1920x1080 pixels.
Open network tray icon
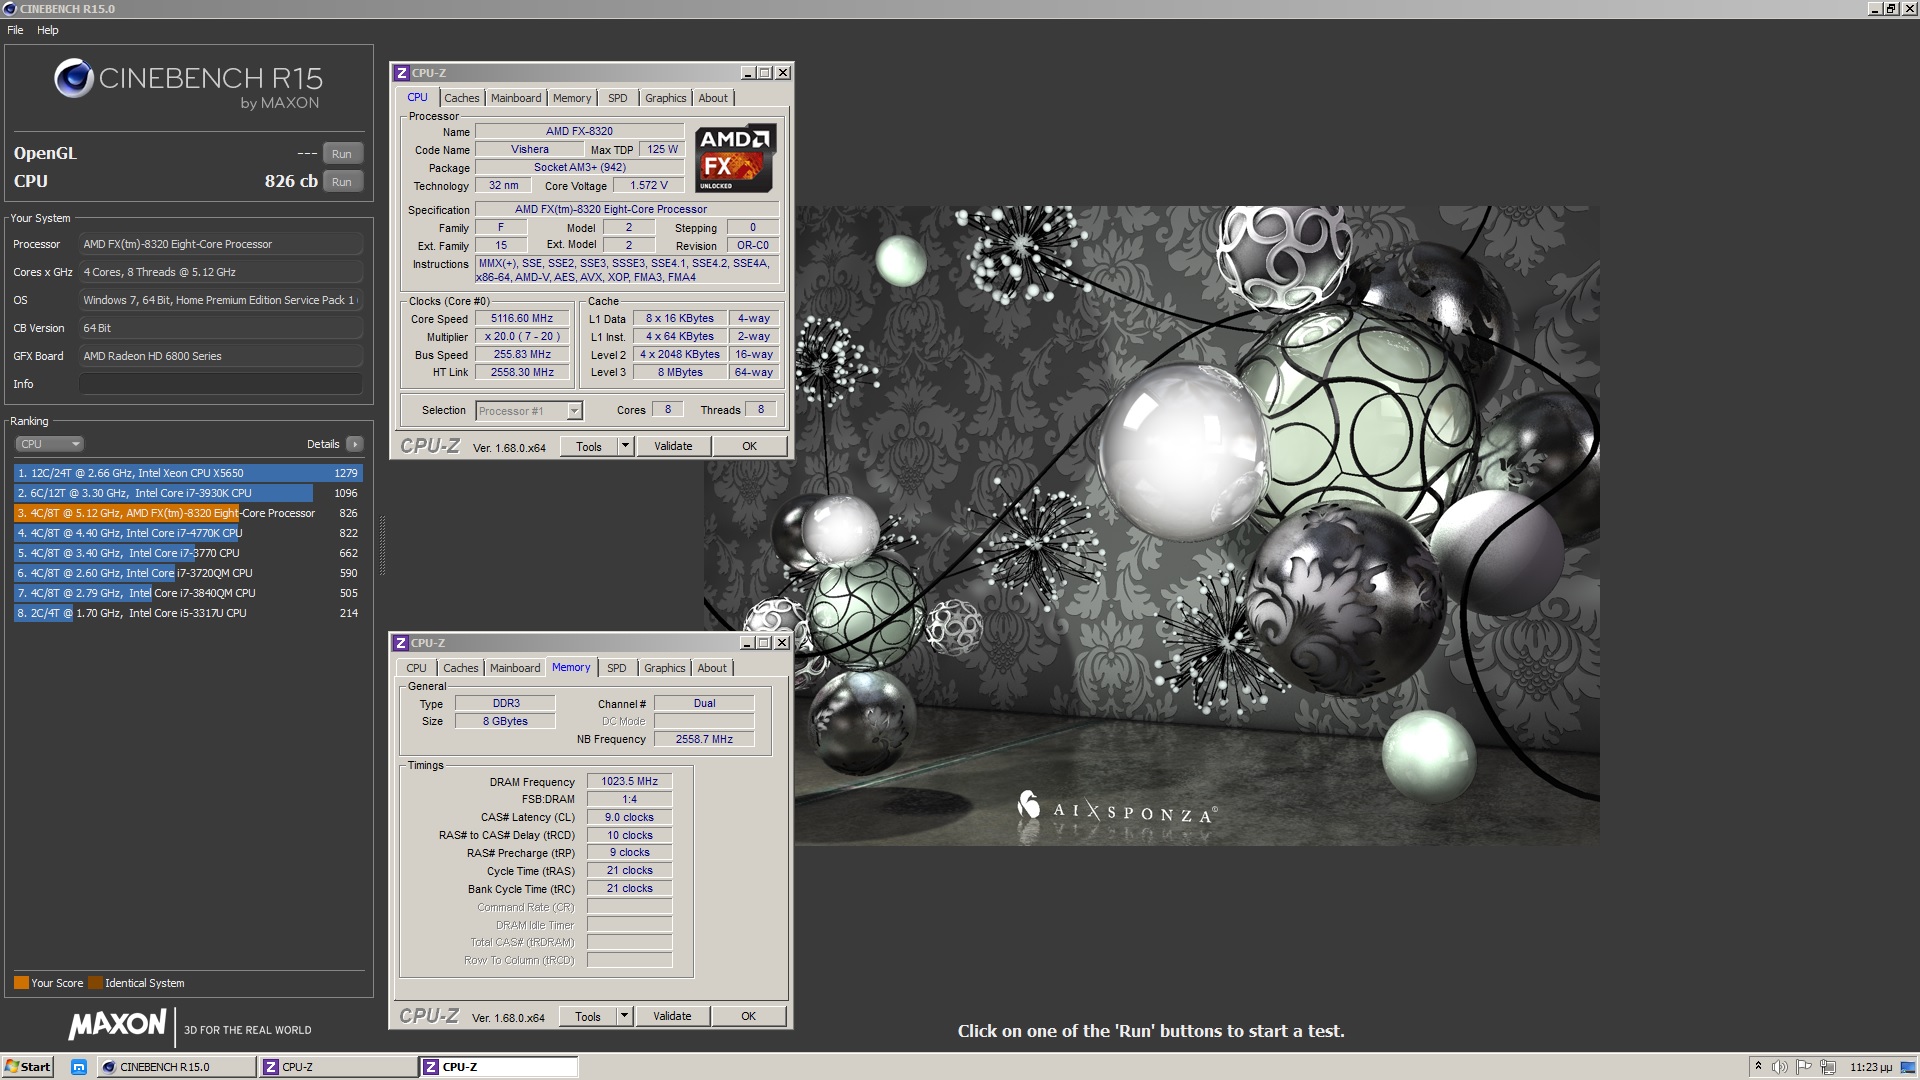(1828, 1067)
